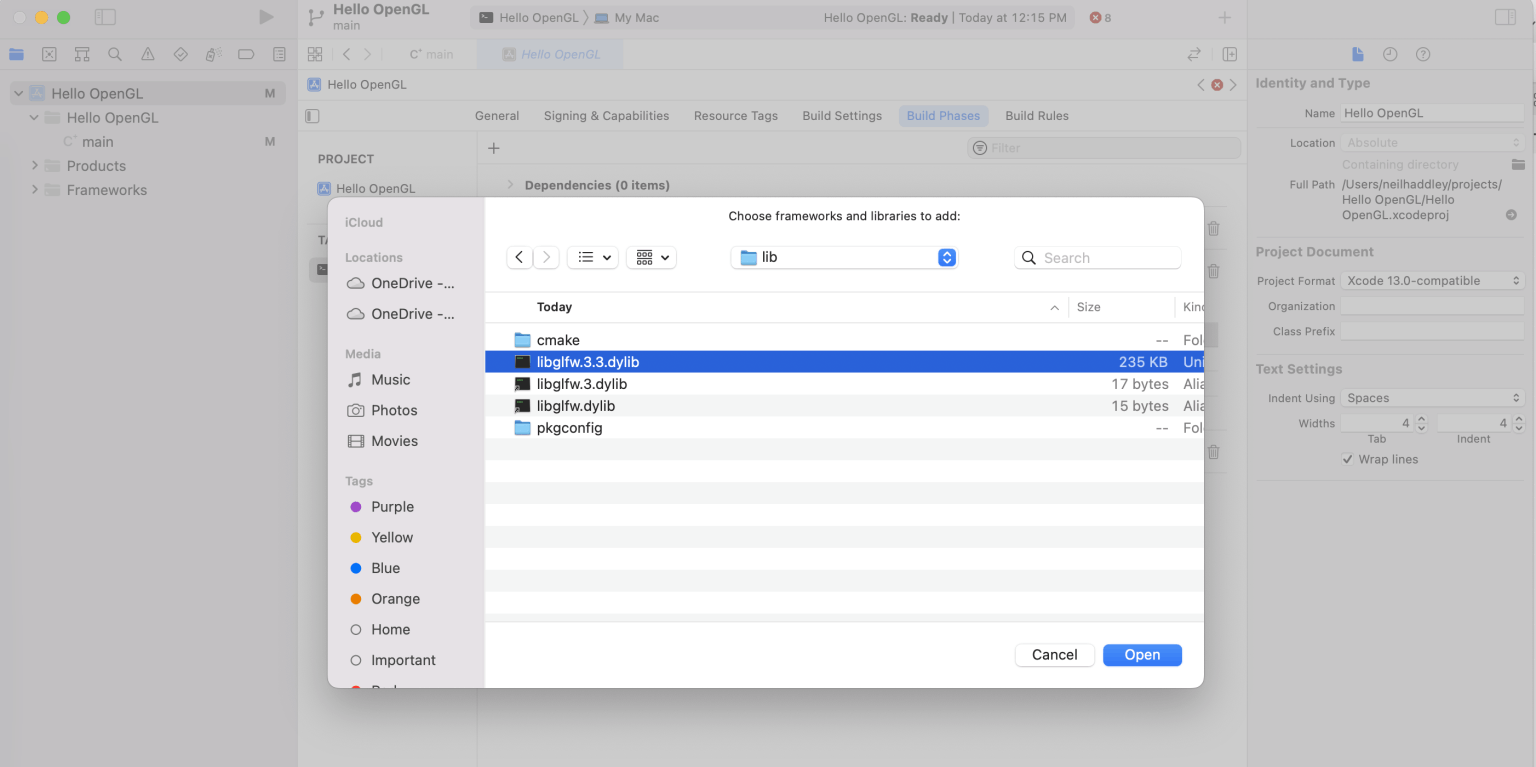Viewport: 1536px width, 767px height.
Task: Open the source control navigator icon
Action: [x=49, y=54]
